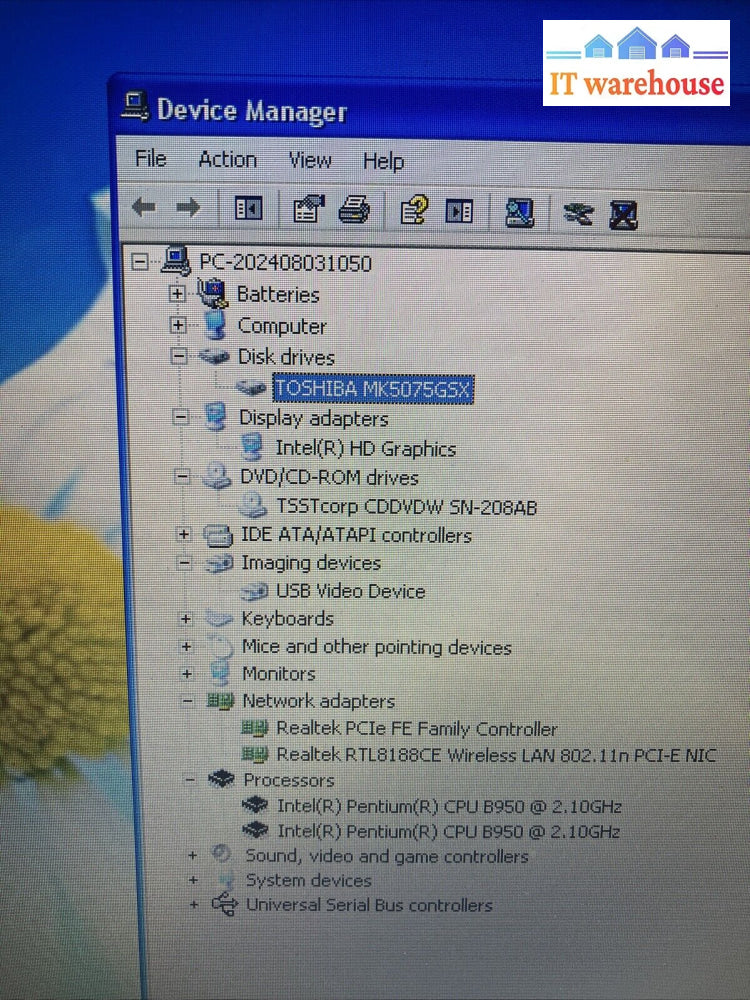Expand the Batteries category
This screenshot has height=1000, width=750.
click(177, 293)
